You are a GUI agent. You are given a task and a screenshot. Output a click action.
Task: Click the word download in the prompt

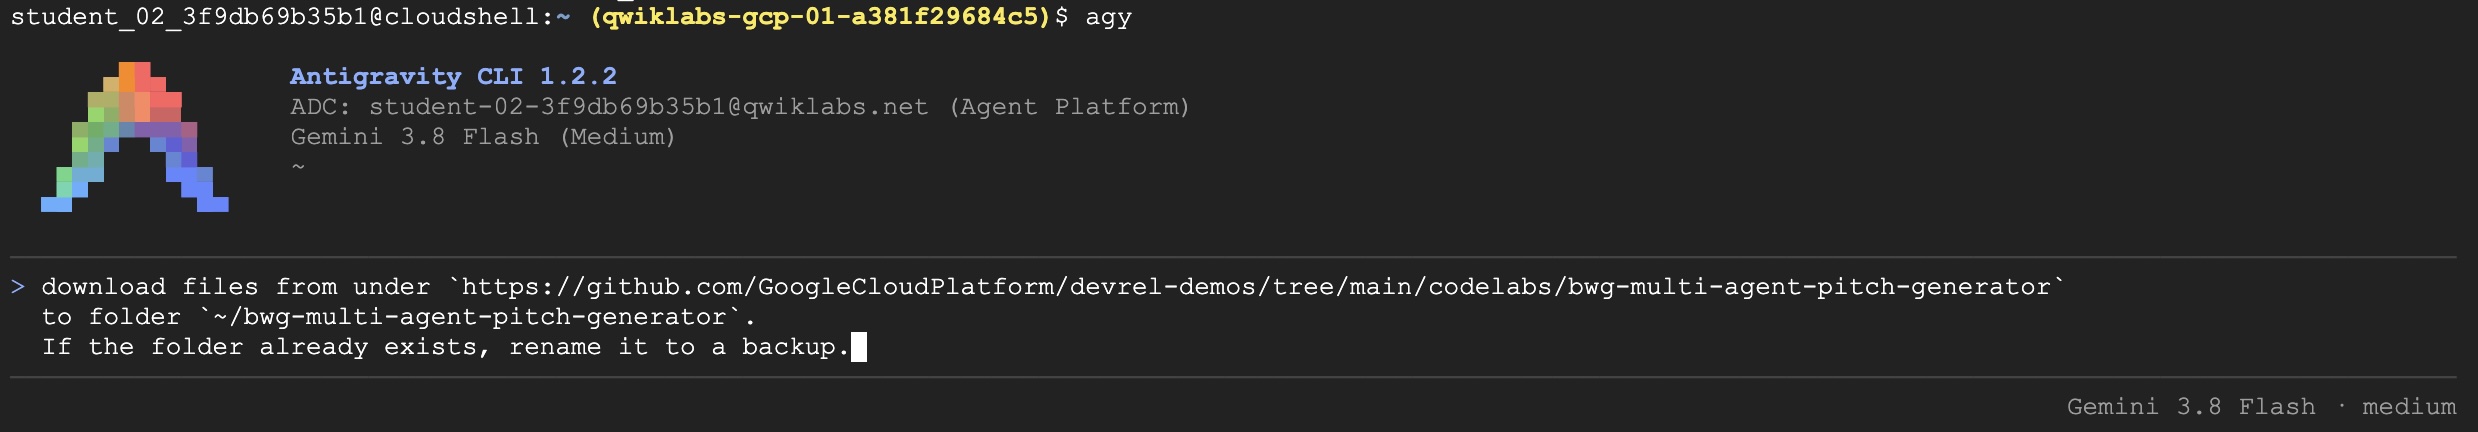103,287
